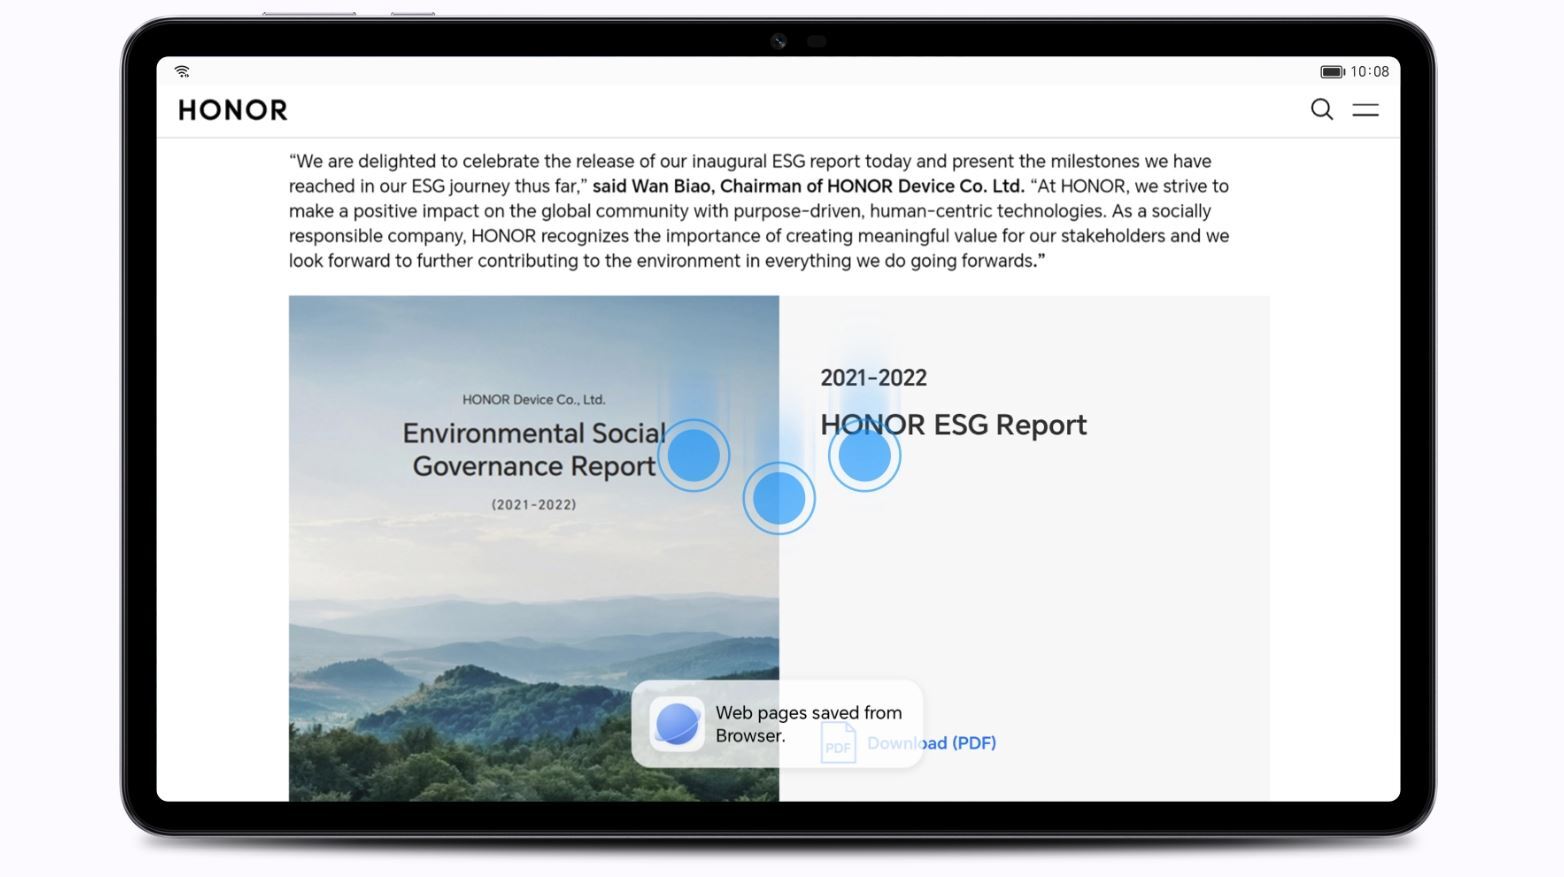This screenshot has height=877, width=1564.
Task: Click the '2021-2022' label above the report heading
Action: click(x=873, y=378)
